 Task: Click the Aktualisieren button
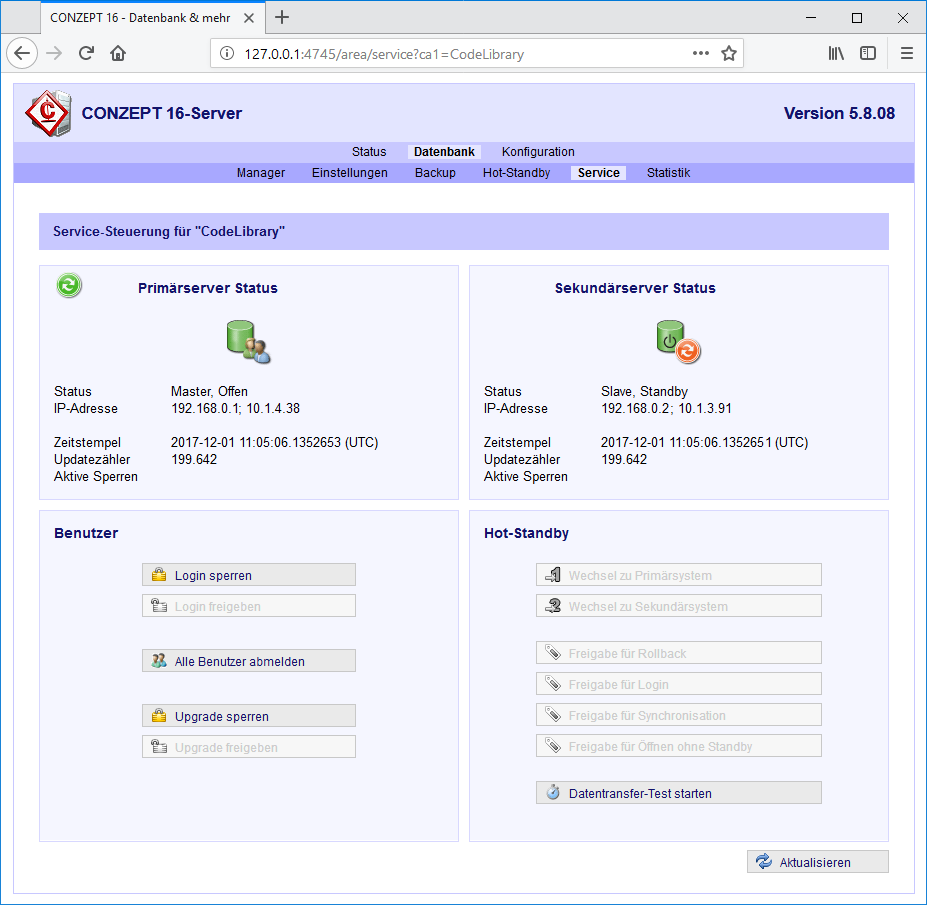click(817, 862)
